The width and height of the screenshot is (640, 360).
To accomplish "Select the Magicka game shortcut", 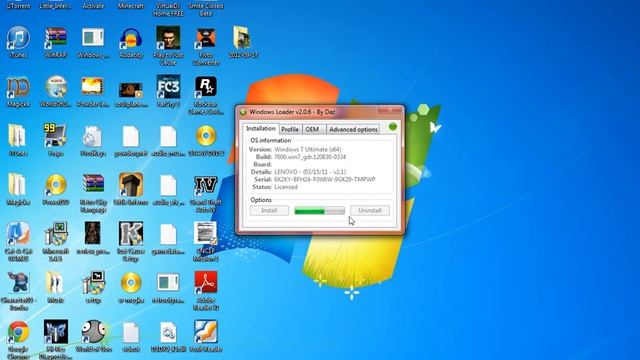I will (x=18, y=87).
